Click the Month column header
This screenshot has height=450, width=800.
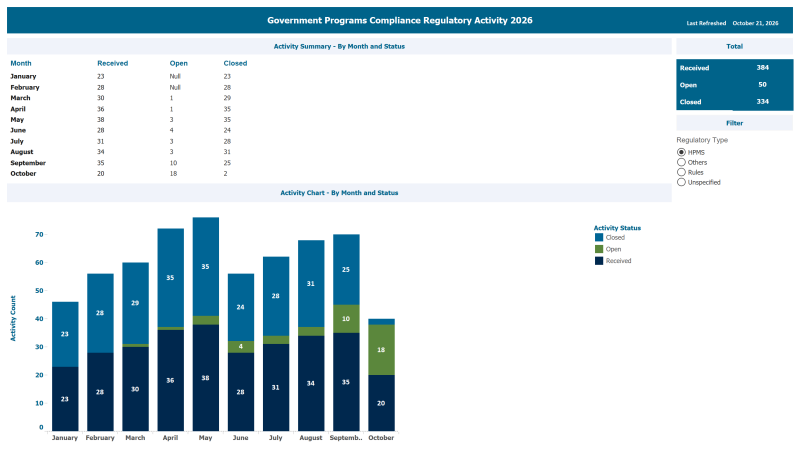click(x=21, y=63)
